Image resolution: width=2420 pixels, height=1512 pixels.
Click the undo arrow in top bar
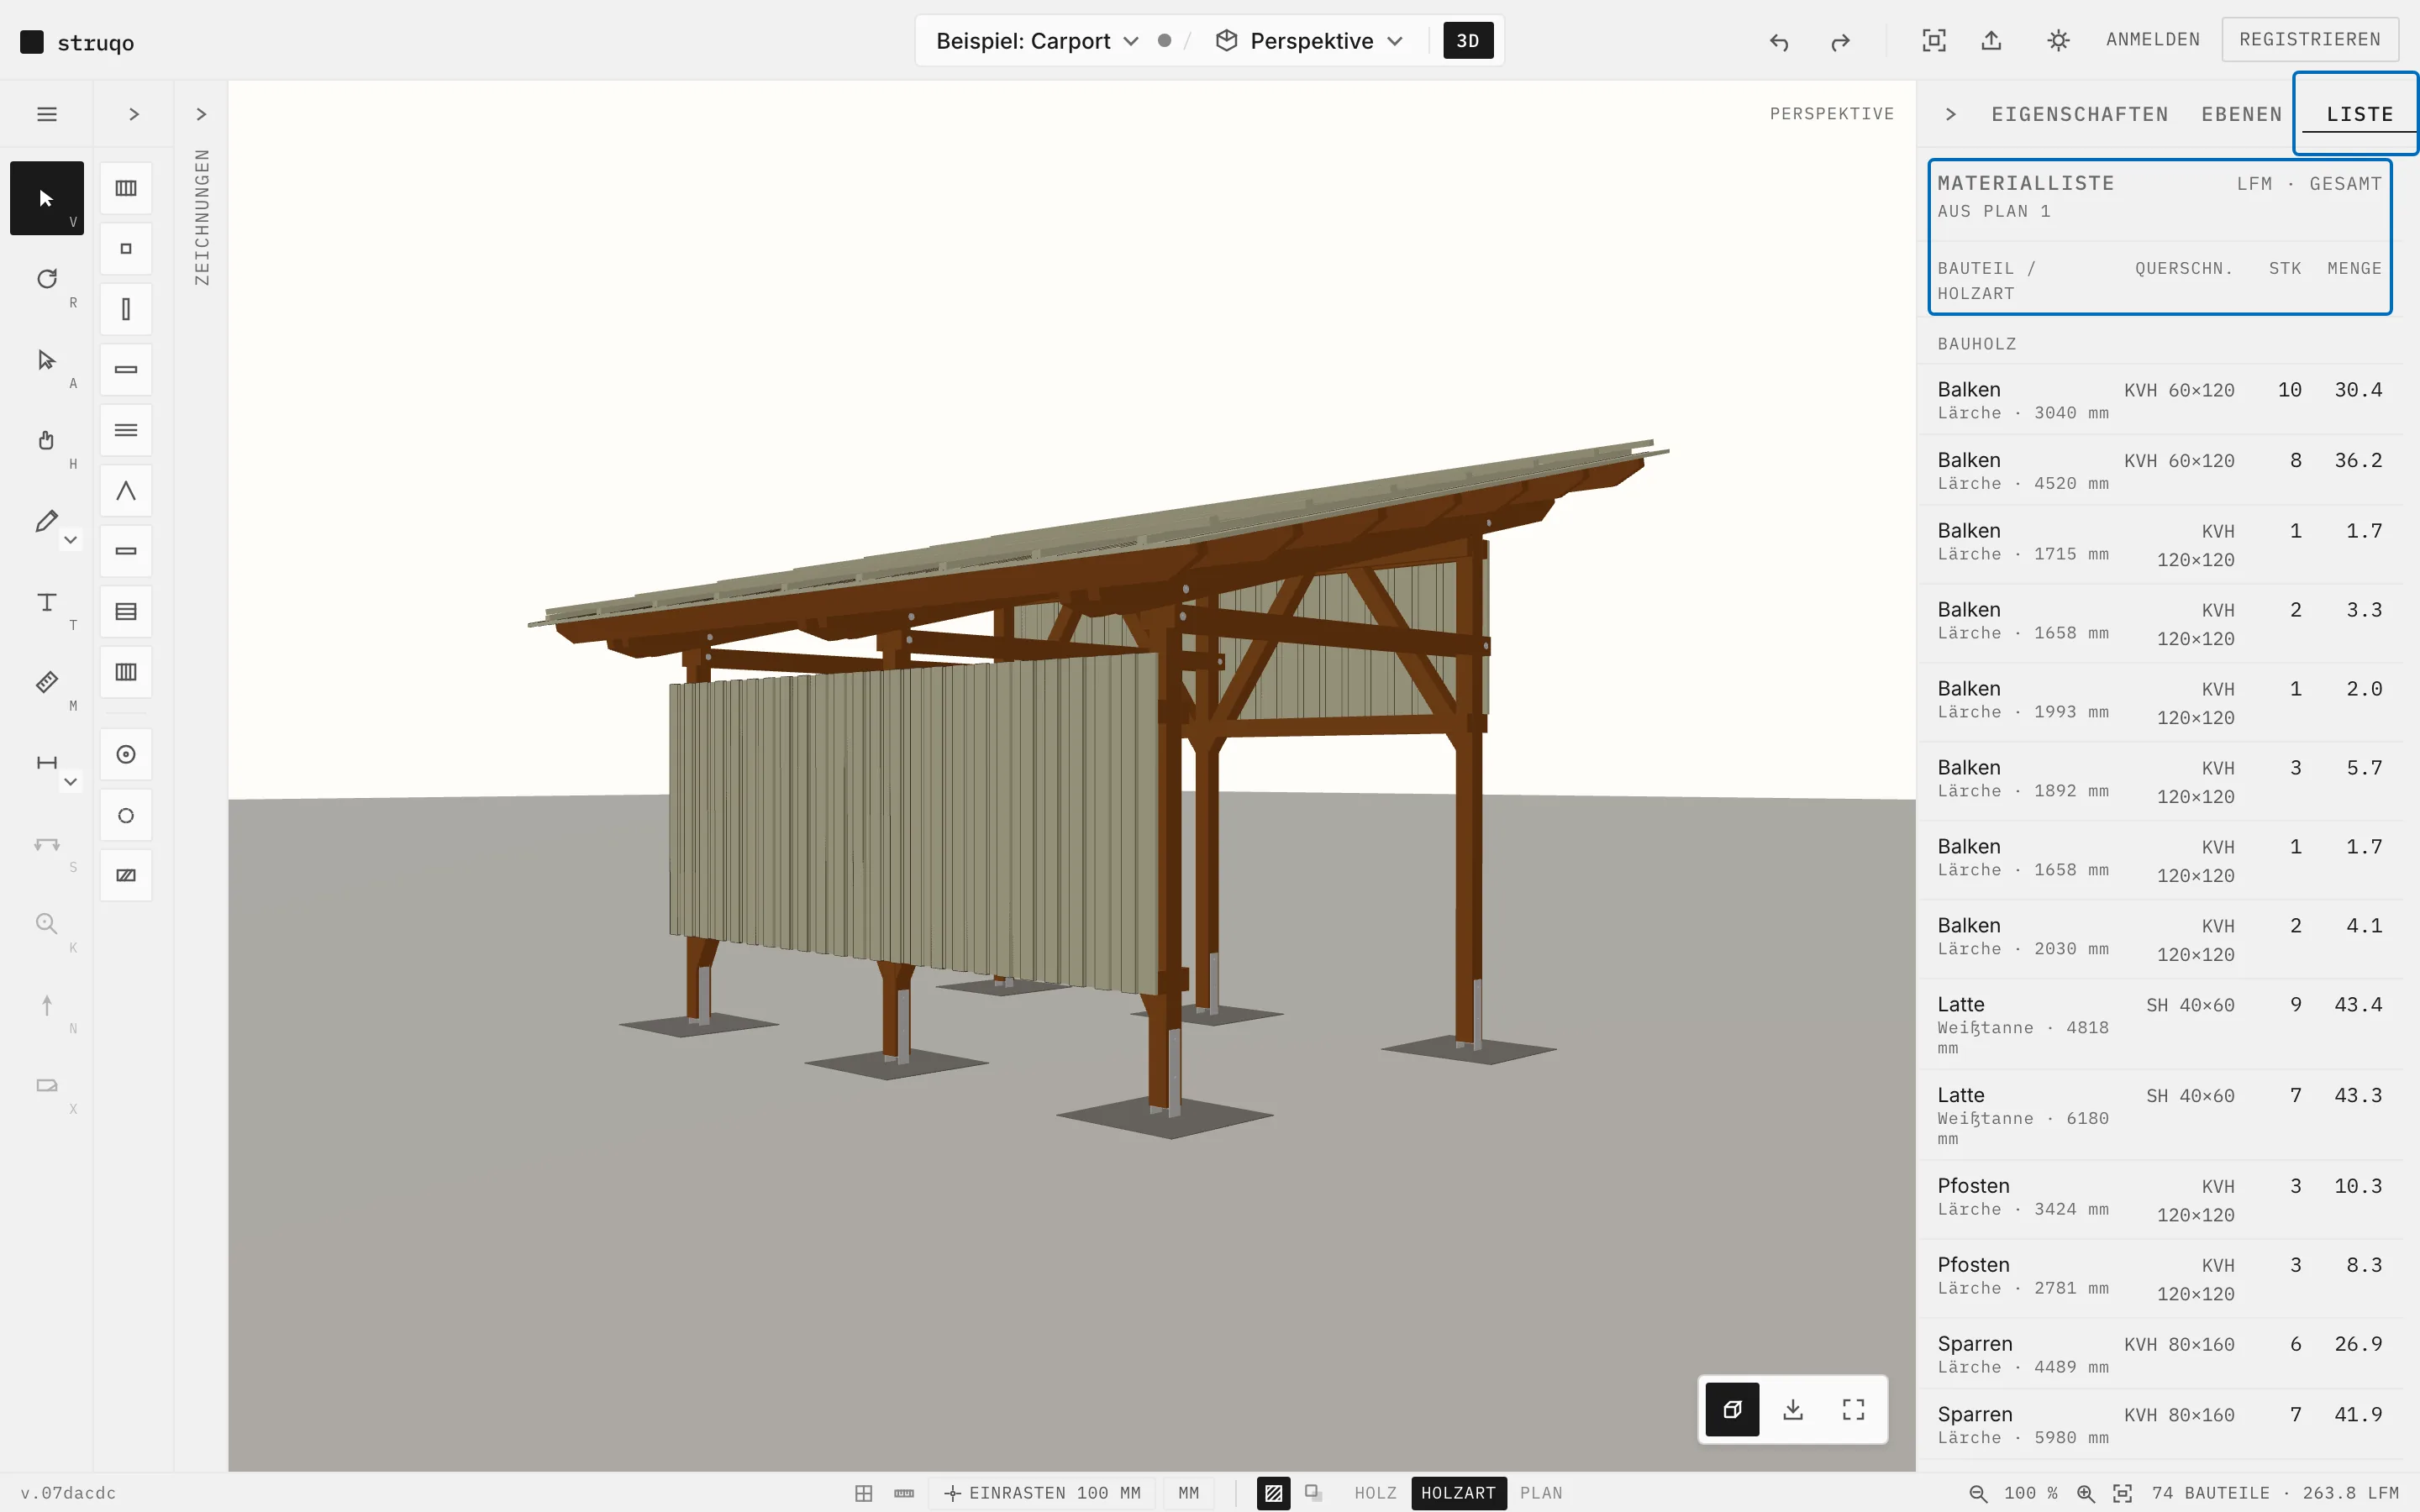click(x=1779, y=41)
